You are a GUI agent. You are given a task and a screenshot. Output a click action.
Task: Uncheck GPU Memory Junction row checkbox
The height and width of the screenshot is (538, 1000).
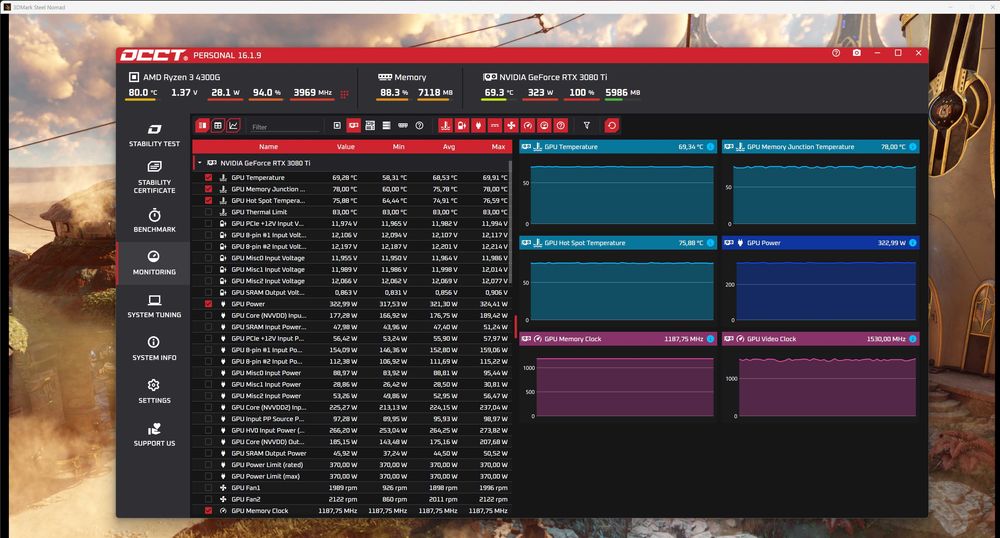pyautogui.click(x=209, y=189)
